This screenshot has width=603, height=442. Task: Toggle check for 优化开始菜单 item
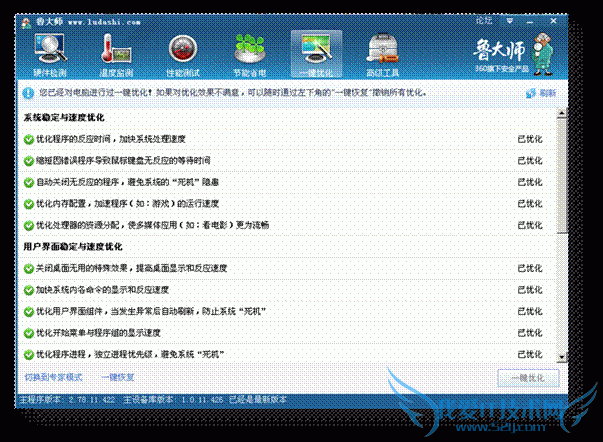(x=28, y=333)
